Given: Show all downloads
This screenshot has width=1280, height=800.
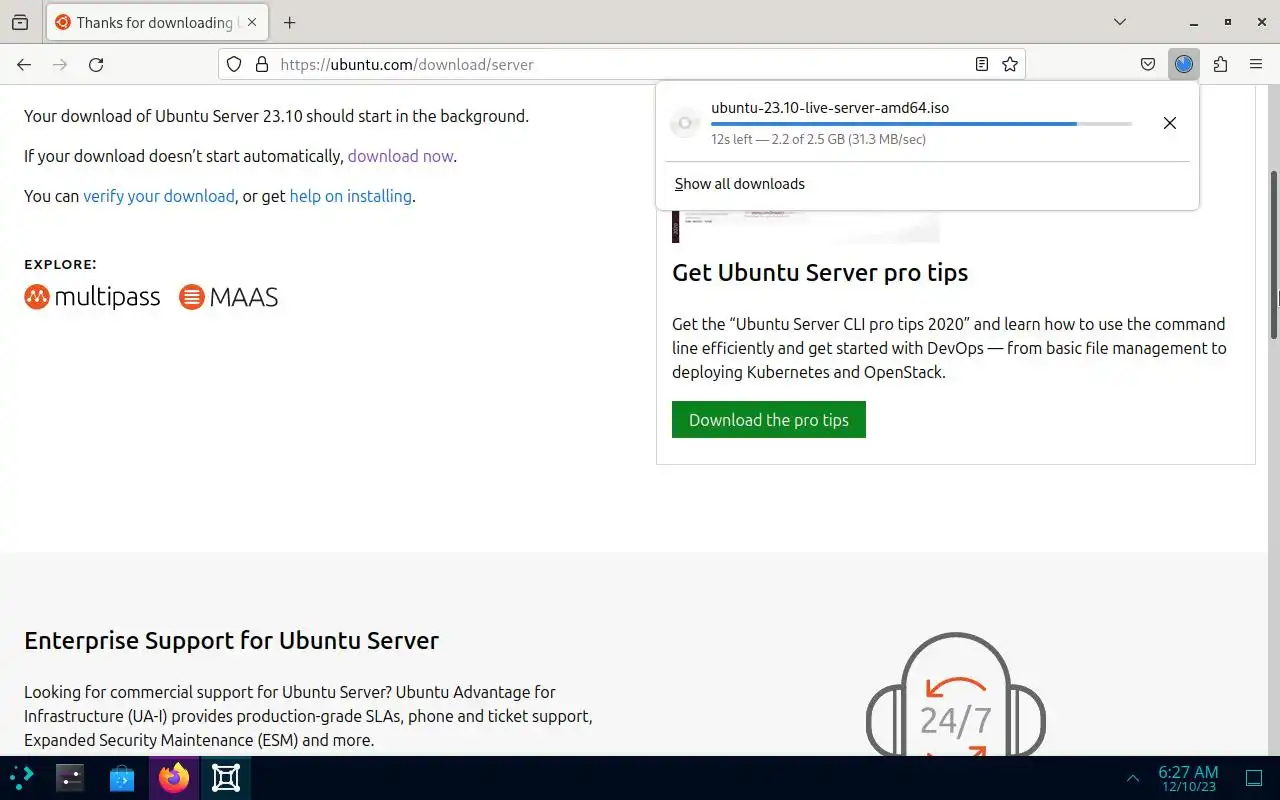Looking at the screenshot, I should click(x=740, y=184).
